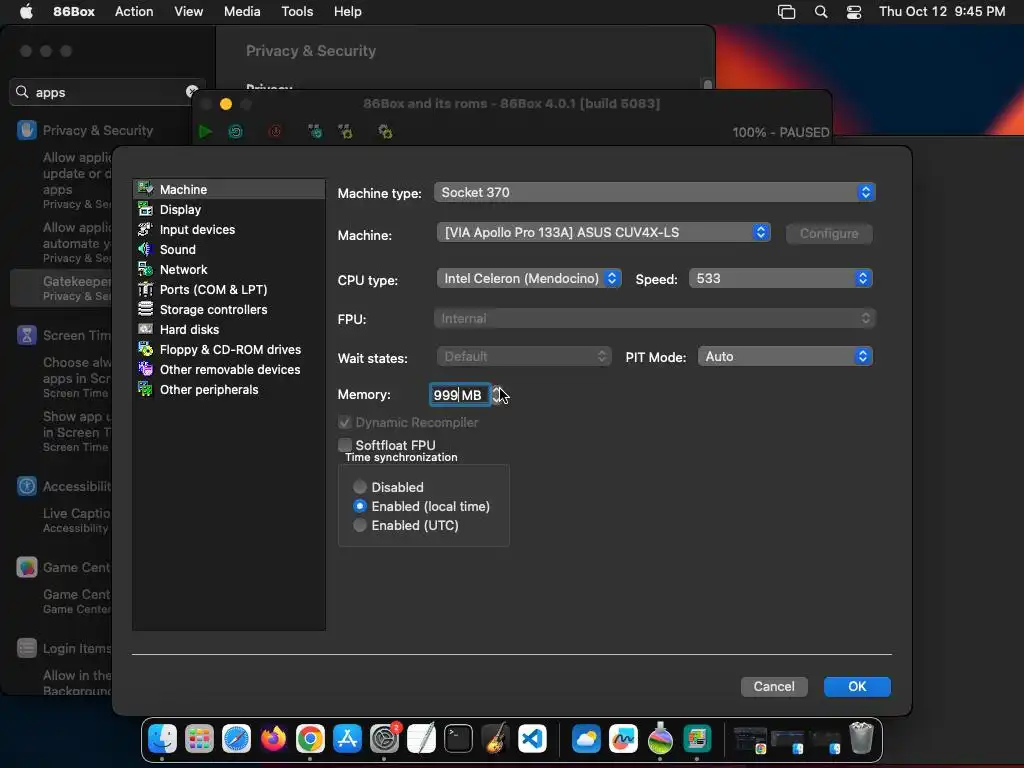Open the PIT Mode dropdown
Viewport: 1024px width, 768px height.
click(x=786, y=357)
